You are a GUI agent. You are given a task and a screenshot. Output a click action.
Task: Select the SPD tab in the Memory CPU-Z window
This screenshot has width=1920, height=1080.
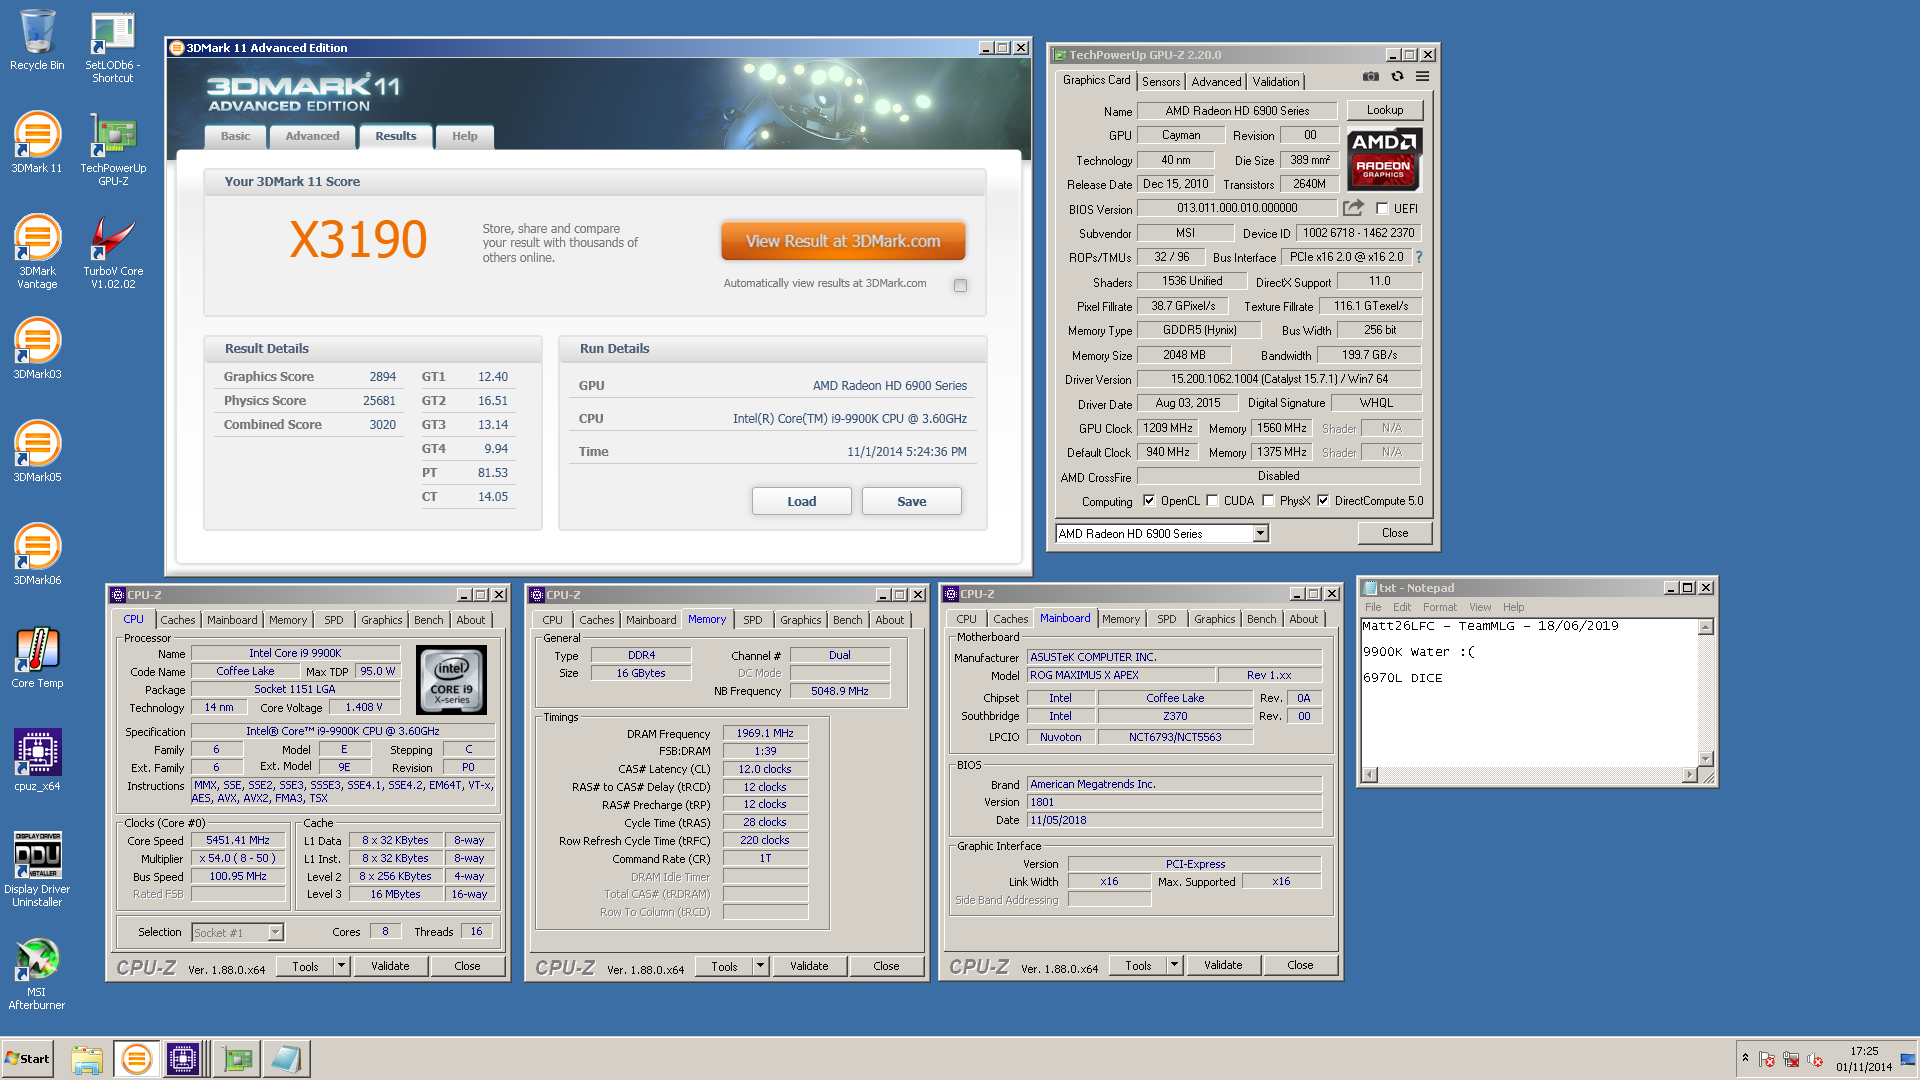753,620
